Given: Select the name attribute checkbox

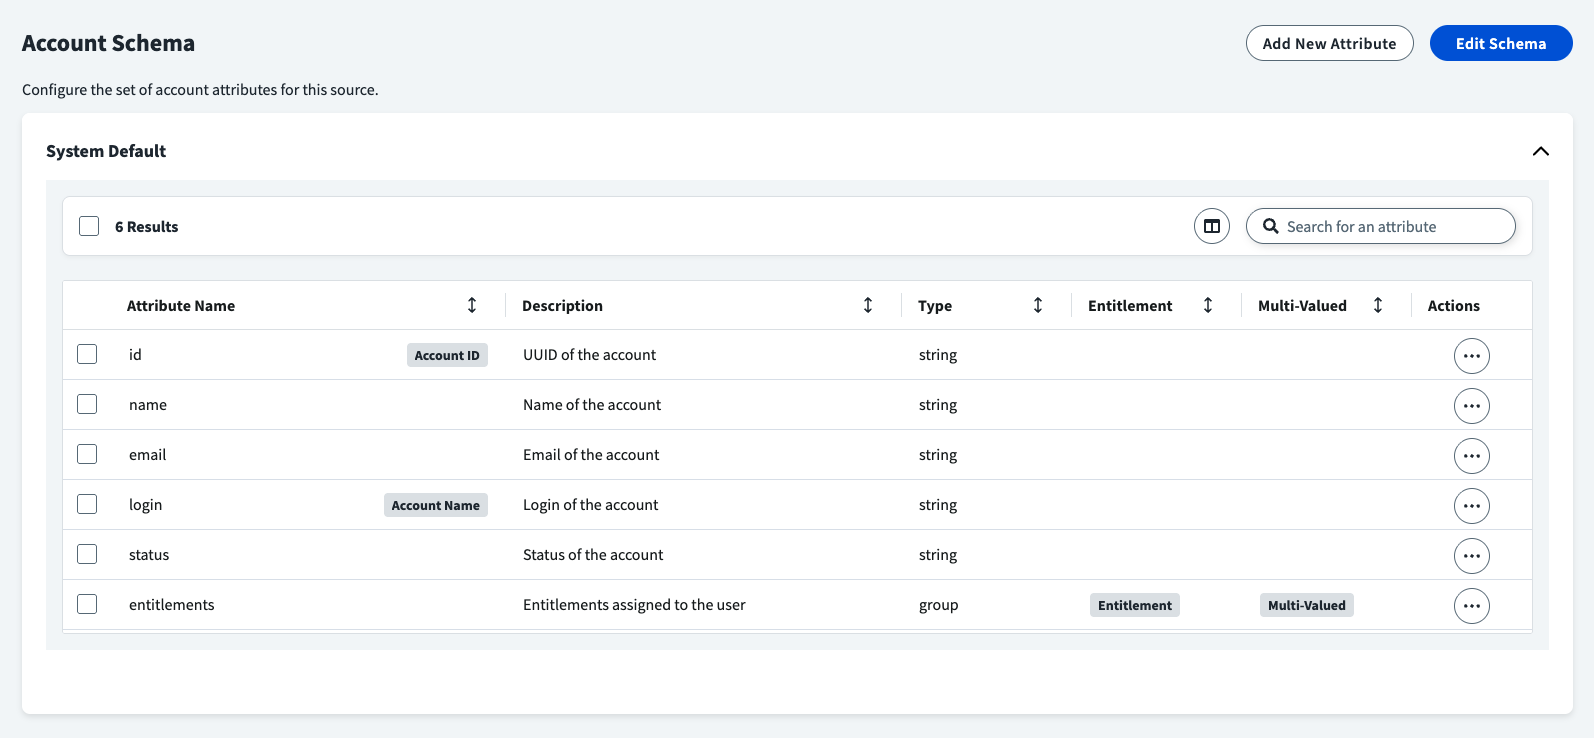Looking at the screenshot, I should (x=87, y=404).
